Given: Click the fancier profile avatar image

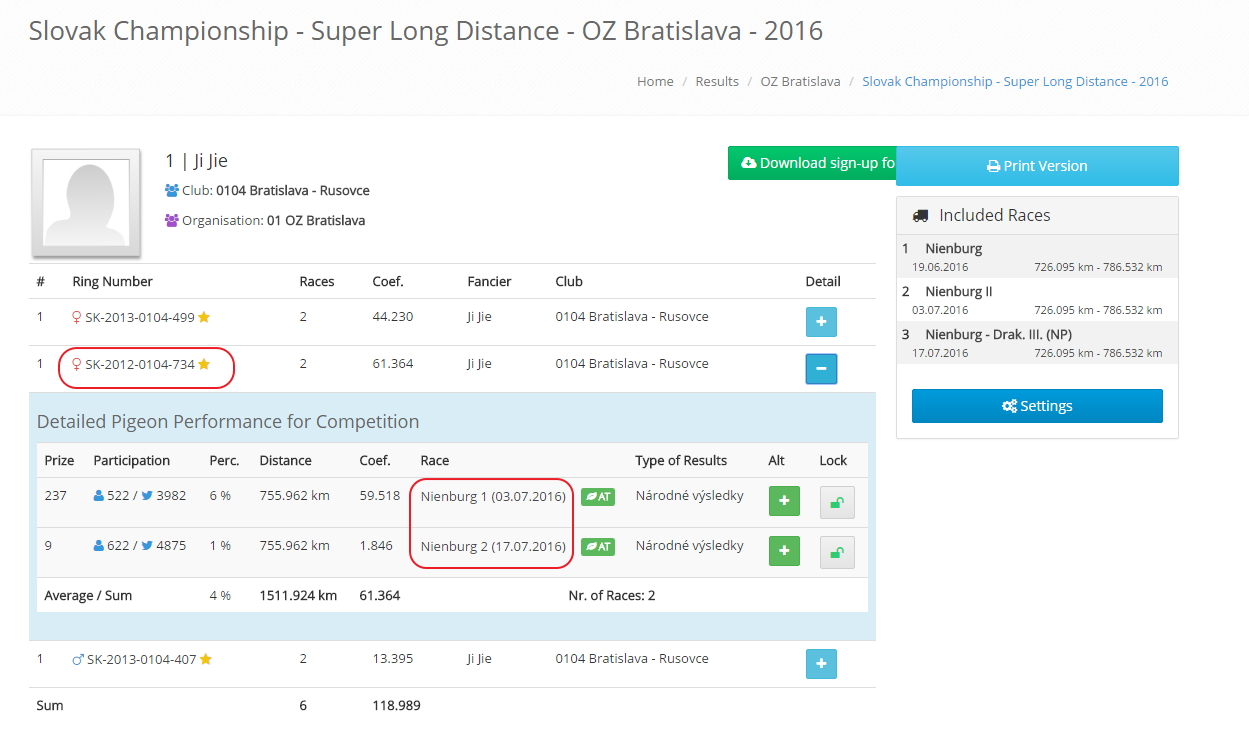Looking at the screenshot, I should pos(86,203).
